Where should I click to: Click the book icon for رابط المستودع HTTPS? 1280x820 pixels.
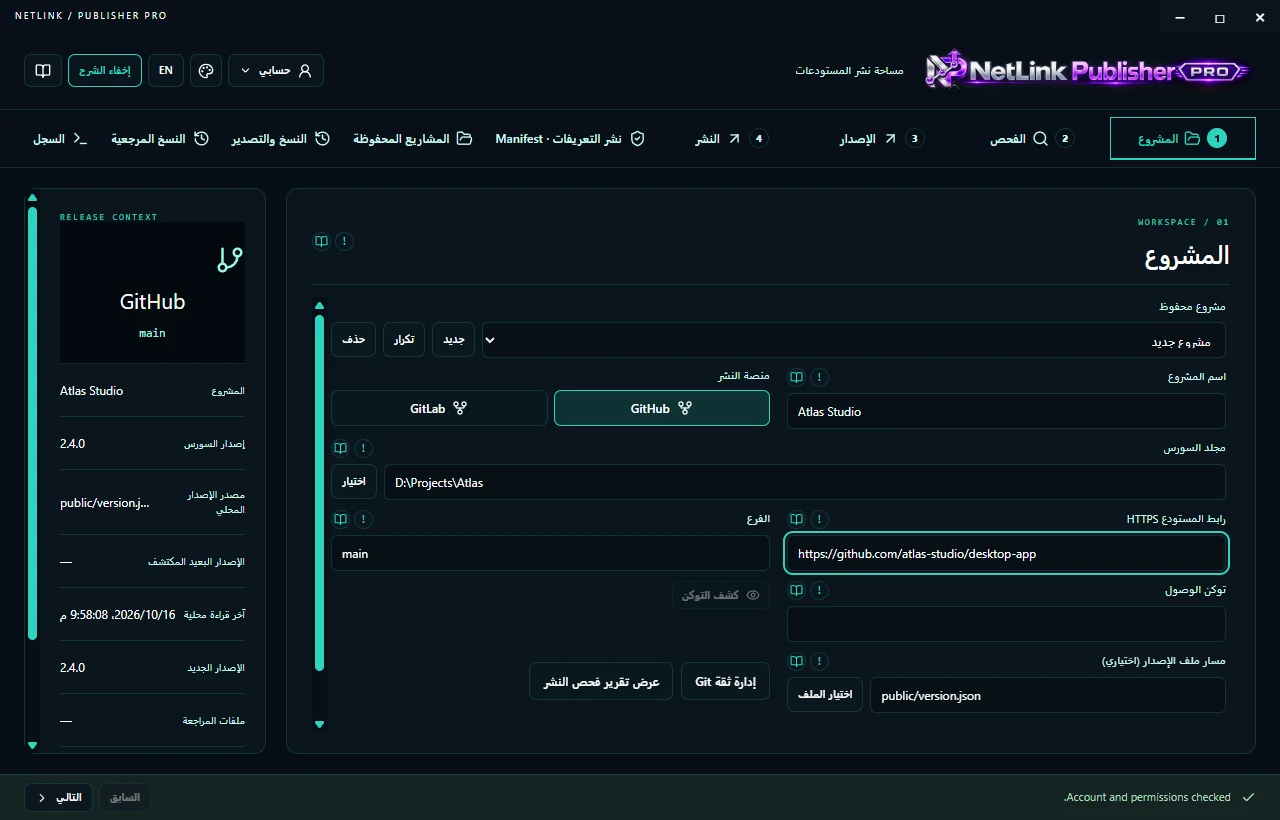point(796,519)
